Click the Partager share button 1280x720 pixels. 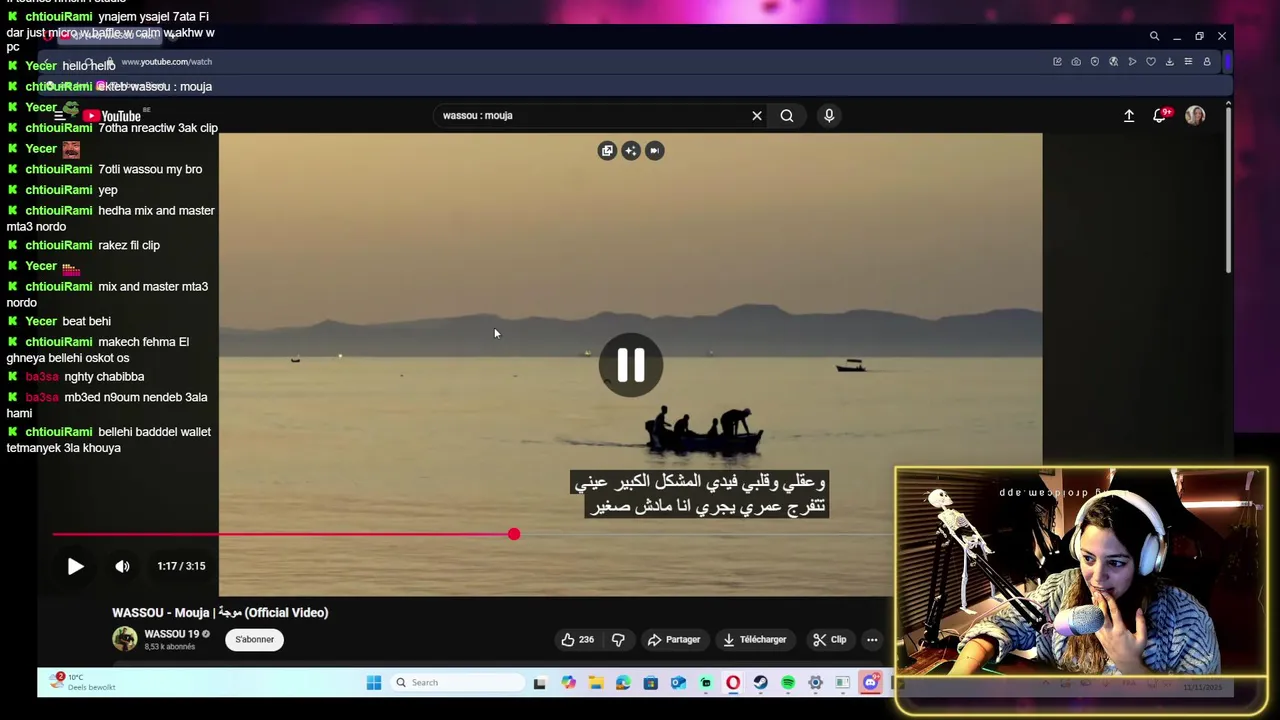(x=673, y=639)
